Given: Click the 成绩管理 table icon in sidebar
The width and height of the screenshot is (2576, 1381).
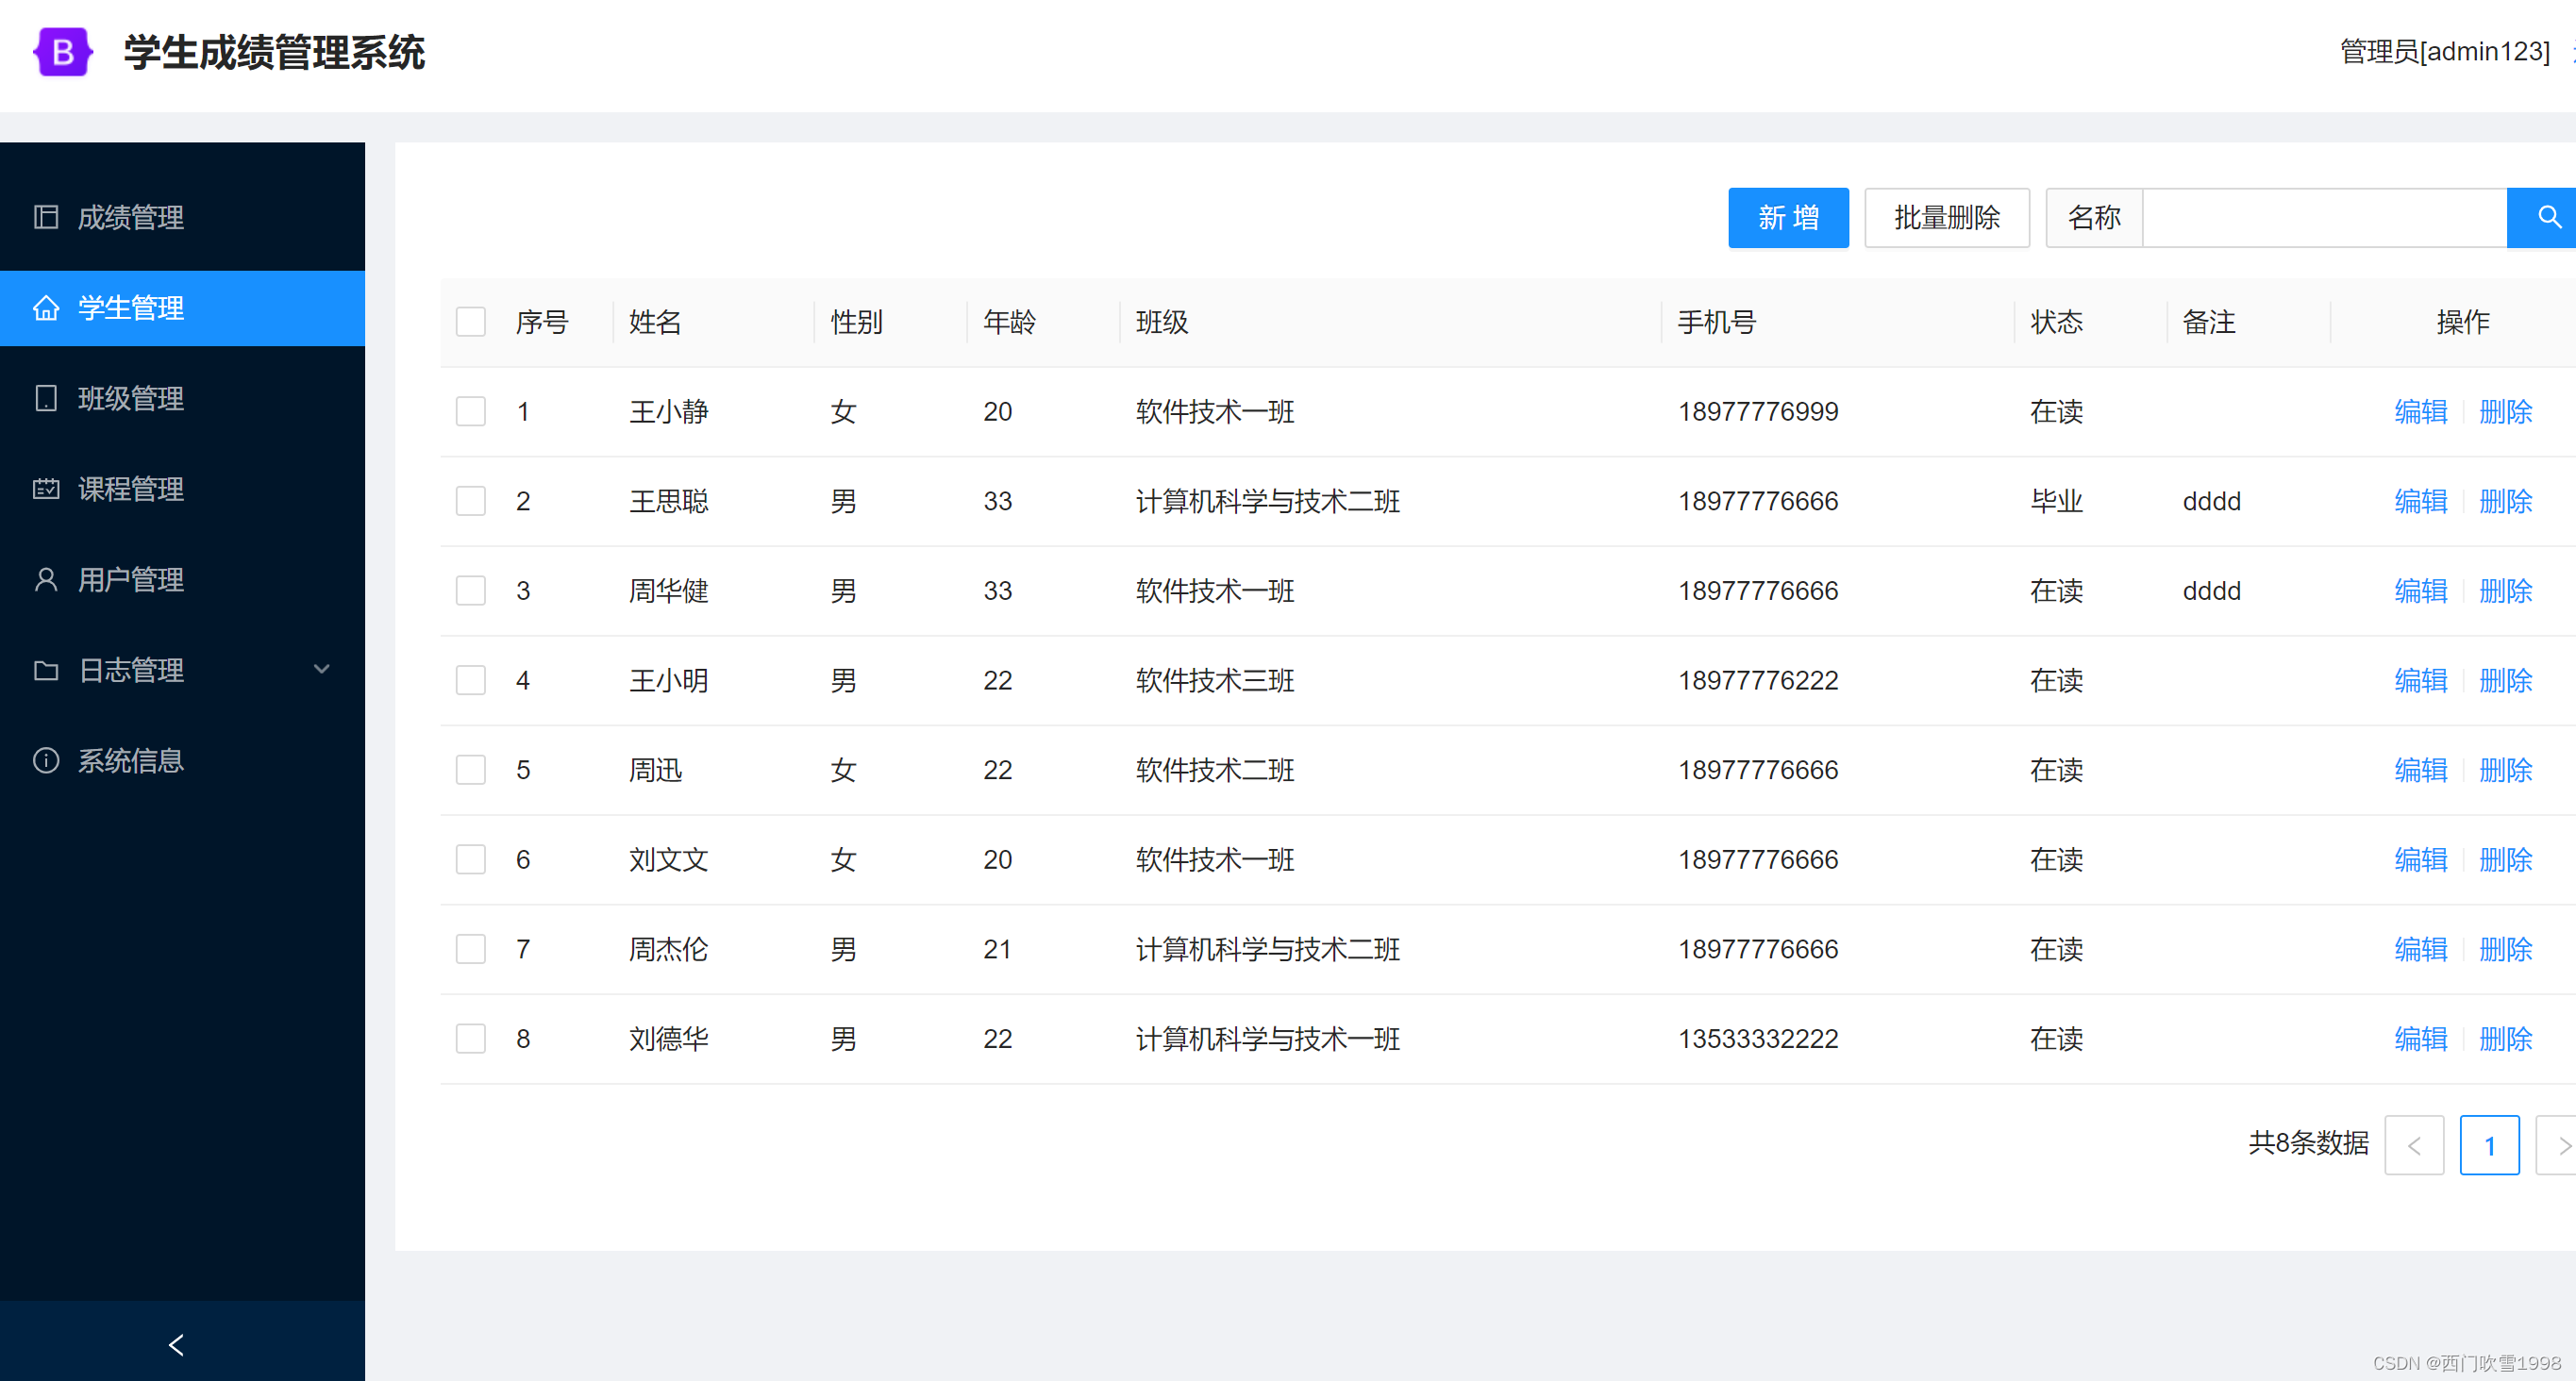Looking at the screenshot, I should [46, 217].
